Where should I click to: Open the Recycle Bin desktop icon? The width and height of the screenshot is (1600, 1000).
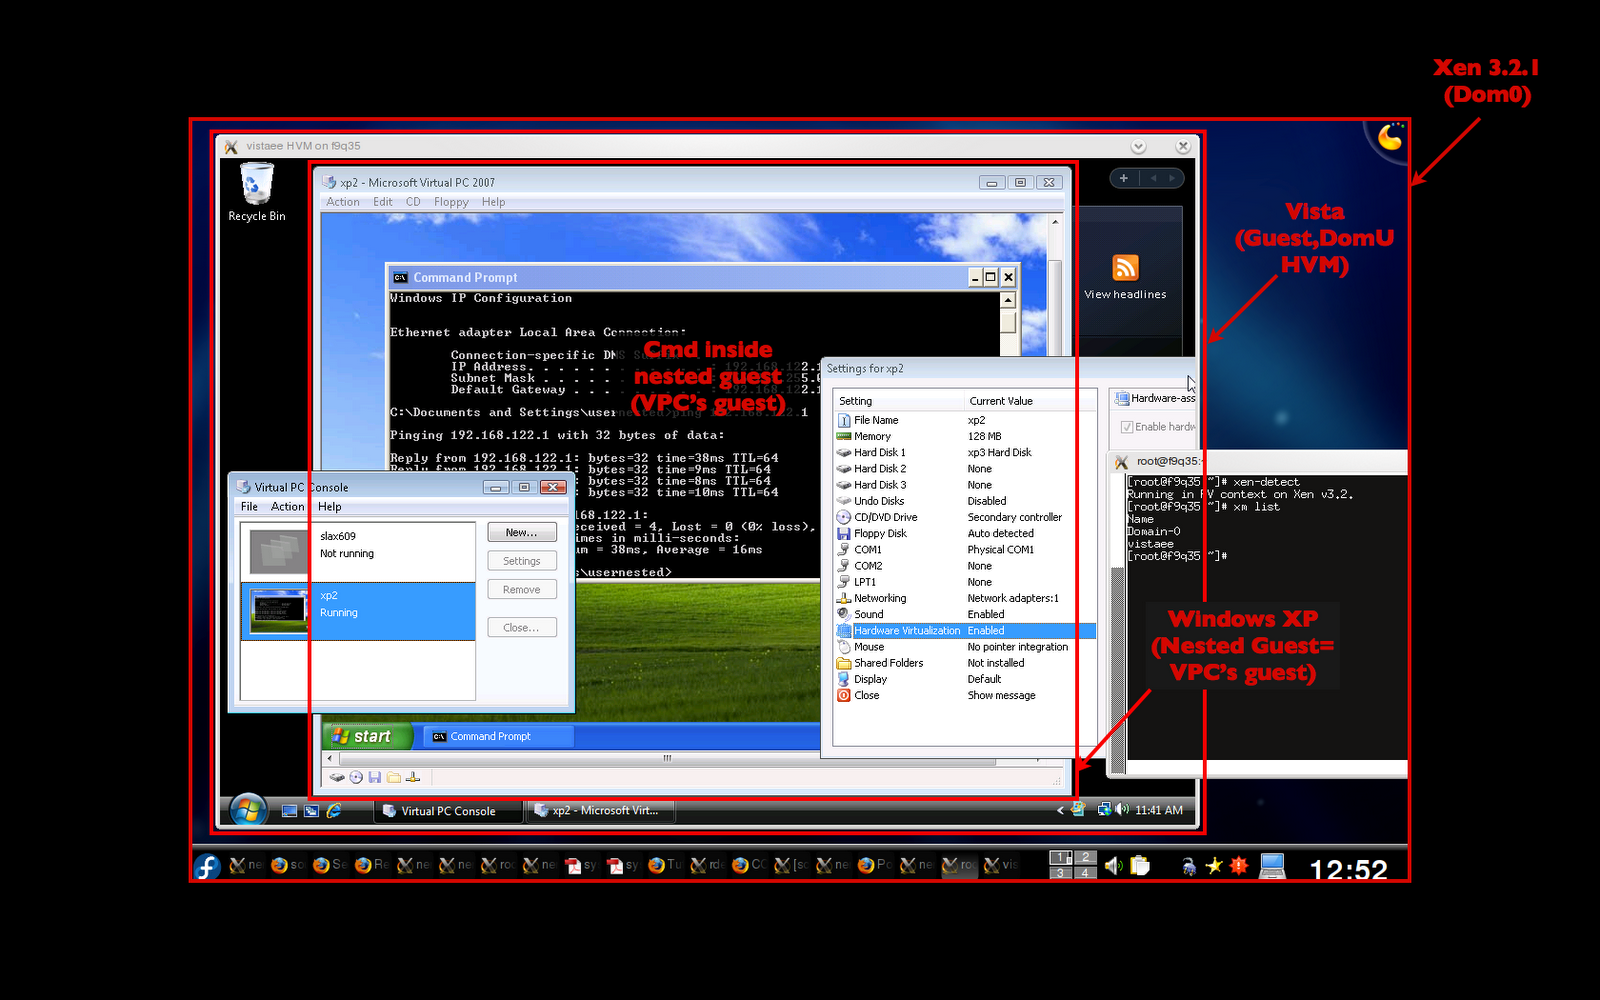pyautogui.click(x=256, y=192)
